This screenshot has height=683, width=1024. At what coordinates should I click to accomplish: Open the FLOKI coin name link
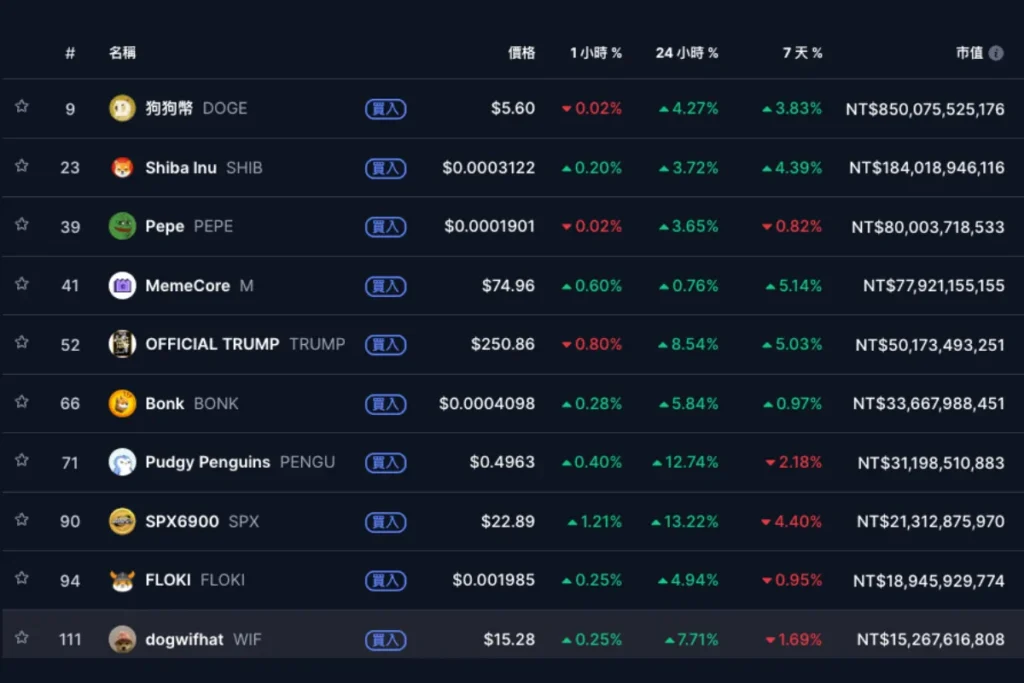point(167,580)
